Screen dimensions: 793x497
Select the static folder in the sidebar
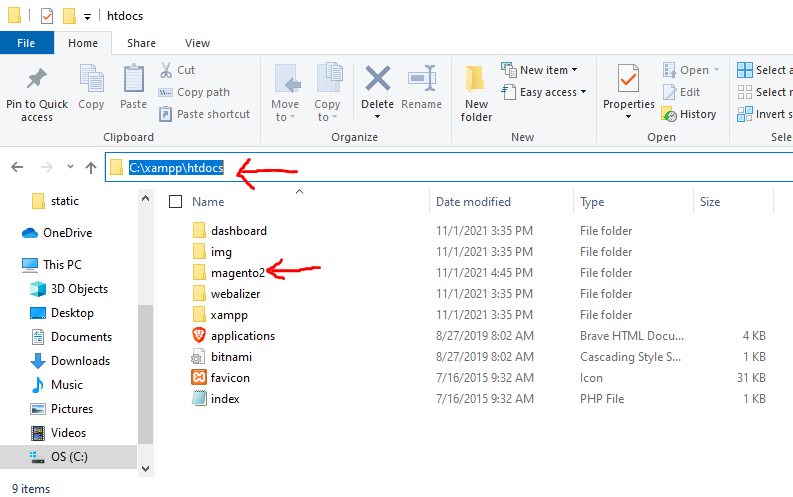point(55,201)
